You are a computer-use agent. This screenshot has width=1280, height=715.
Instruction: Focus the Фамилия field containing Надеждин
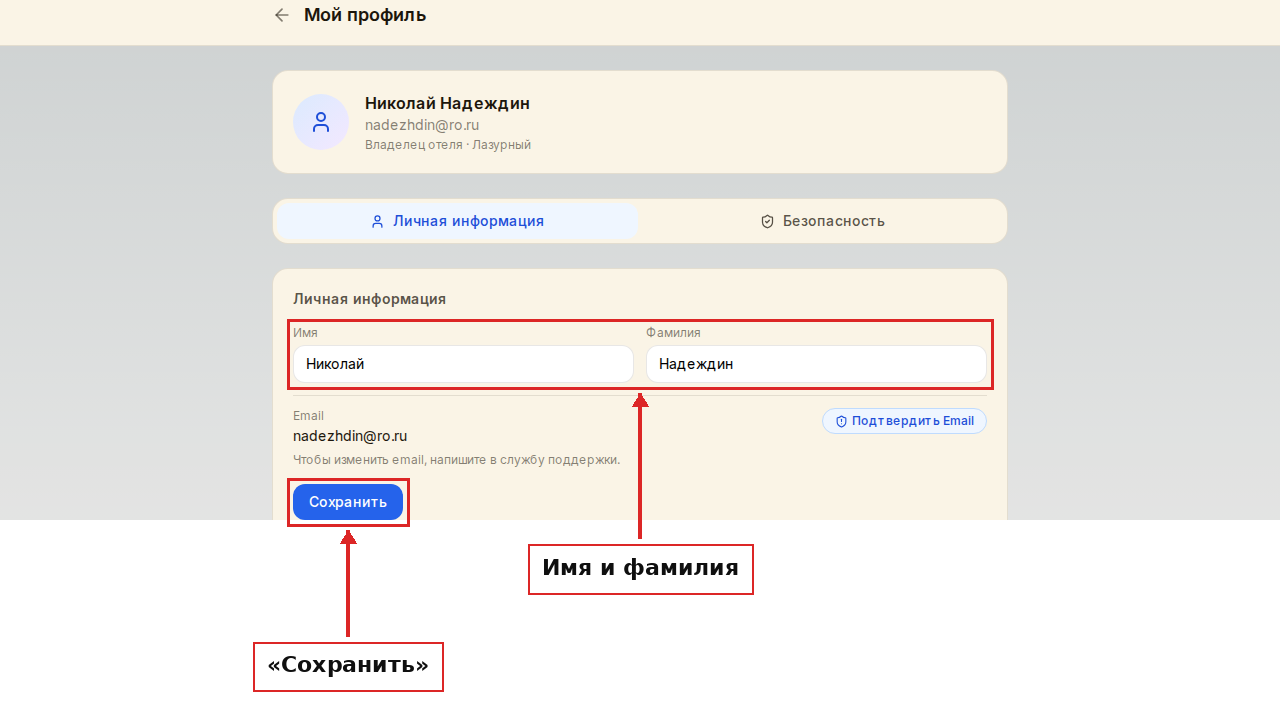pyautogui.click(x=816, y=364)
